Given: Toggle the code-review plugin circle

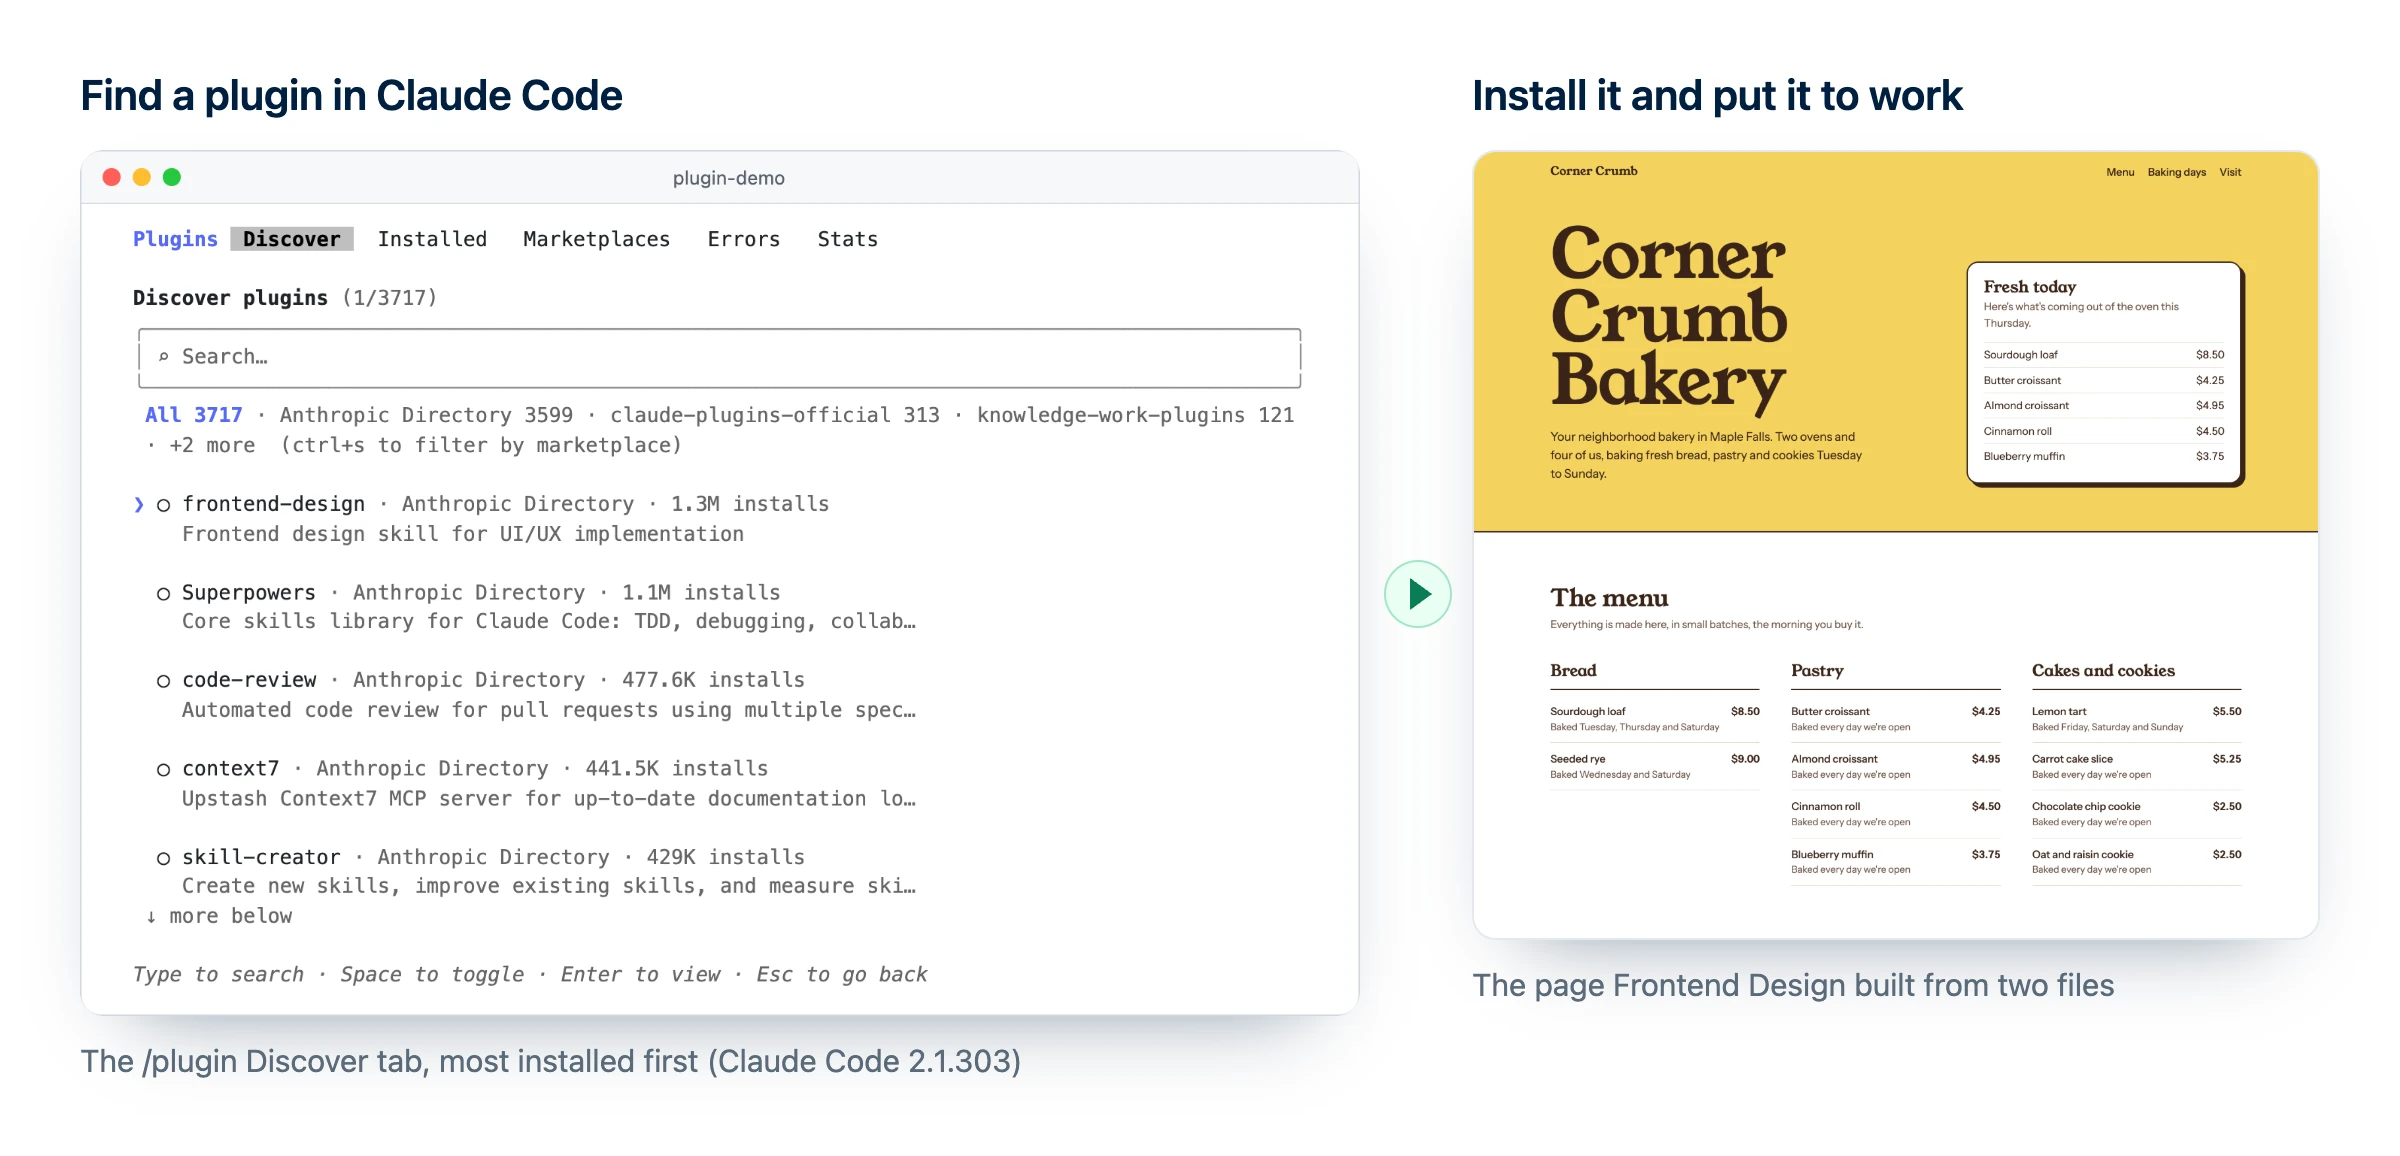Looking at the screenshot, I should click(x=163, y=681).
